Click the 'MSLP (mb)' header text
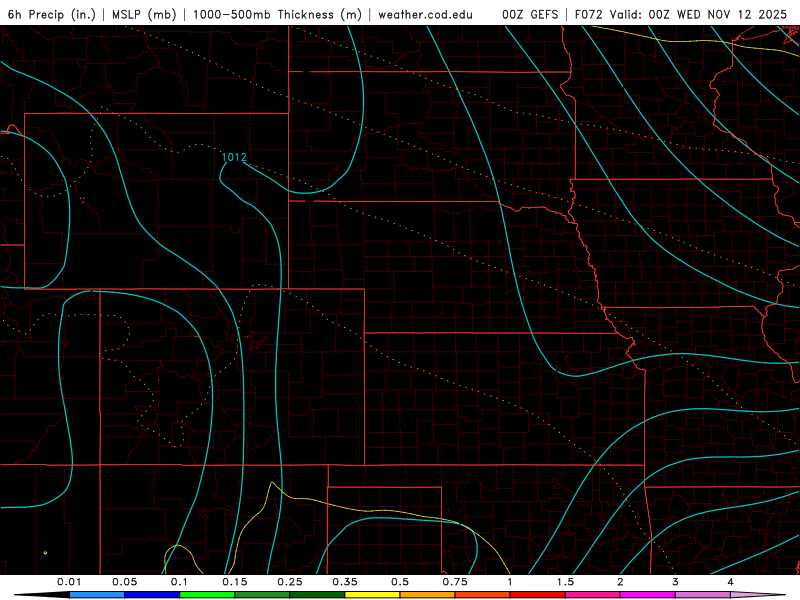800x600 pixels. 144,14
